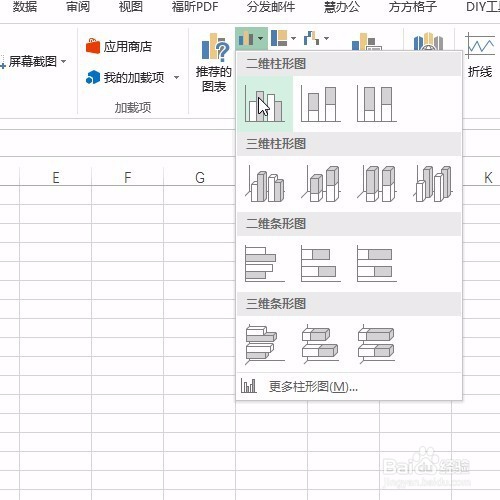This screenshot has height=500, width=500.
Task: Choose the 3-D column chart (fourth option)
Action: tap(433, 184)
